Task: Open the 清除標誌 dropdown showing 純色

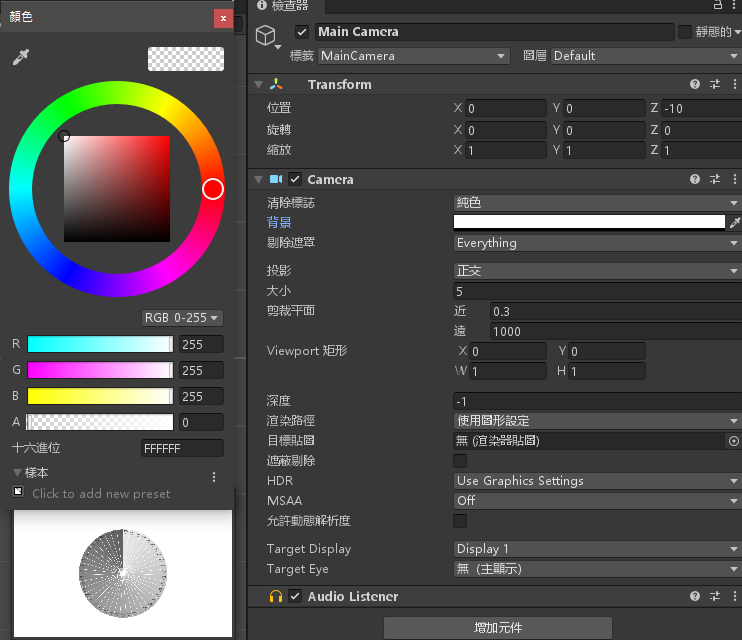Action: pyautogui.click(x=596, y=202)
